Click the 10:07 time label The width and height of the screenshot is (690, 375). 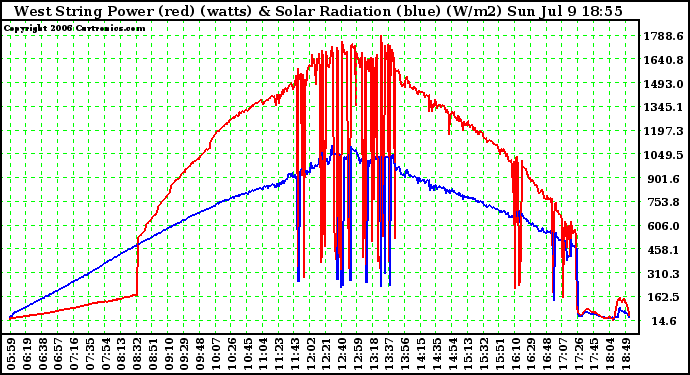[216, 354]
